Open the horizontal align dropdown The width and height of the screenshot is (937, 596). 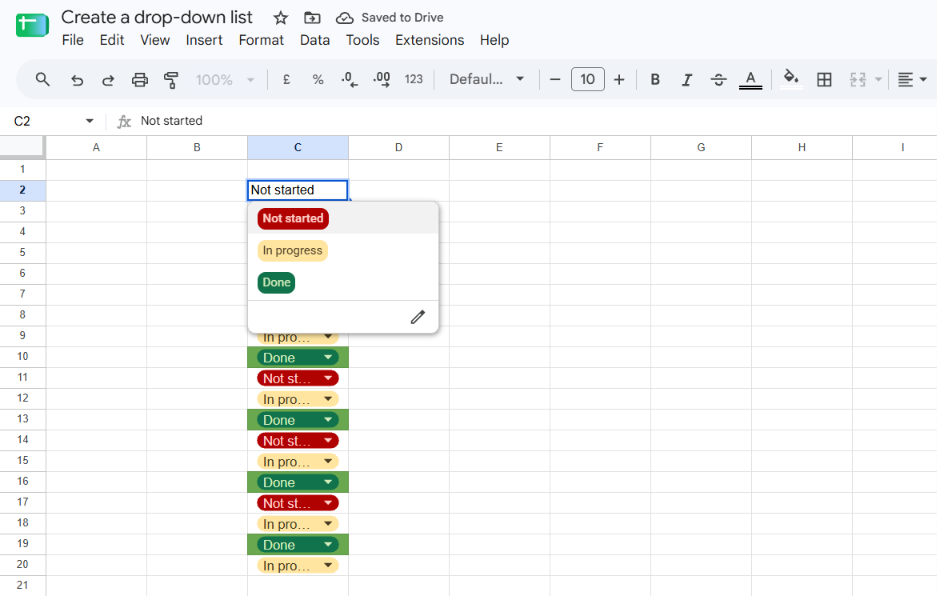click(912, 79)
